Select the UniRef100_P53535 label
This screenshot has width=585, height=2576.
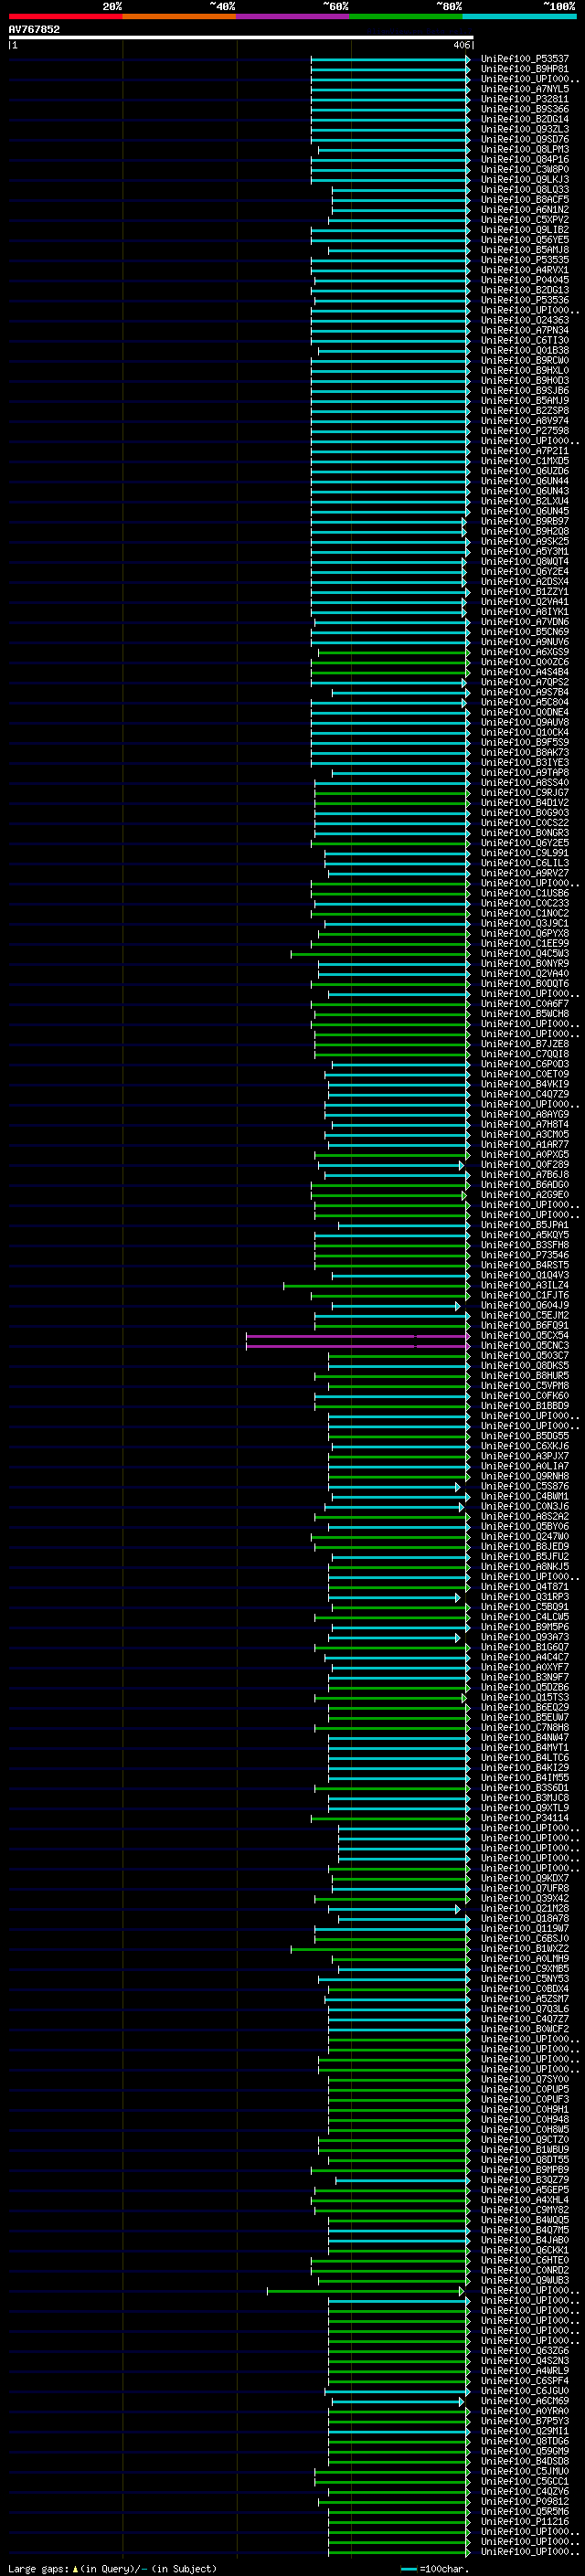pos(525,260)
